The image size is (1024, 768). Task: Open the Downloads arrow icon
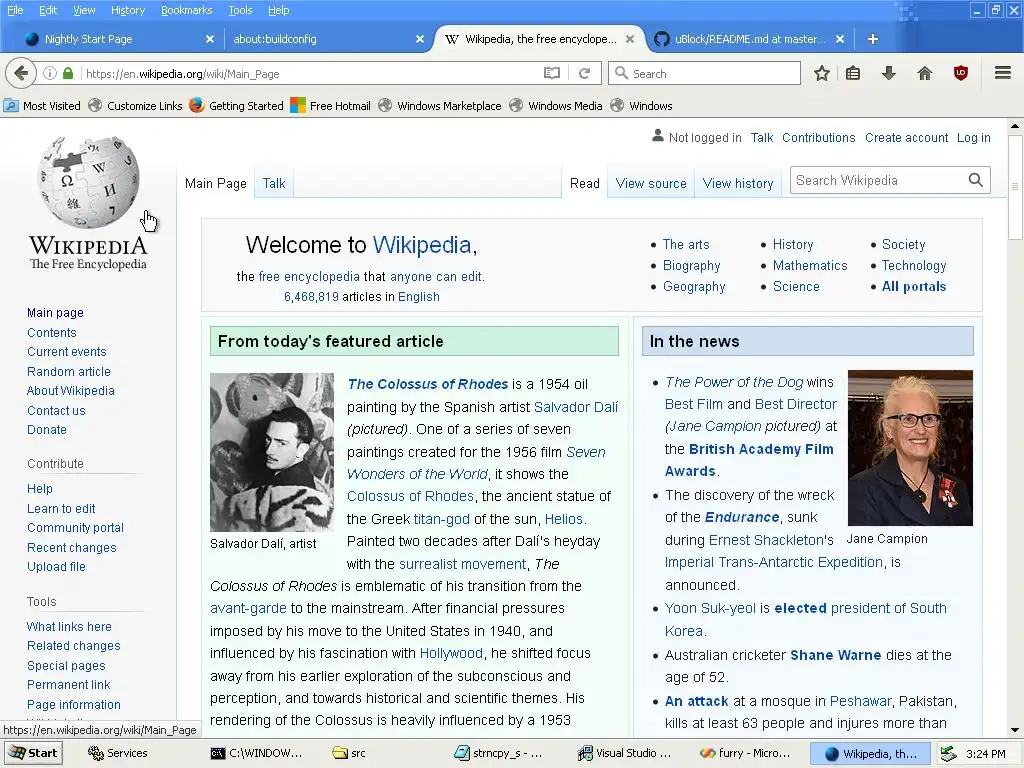(889, 73)
